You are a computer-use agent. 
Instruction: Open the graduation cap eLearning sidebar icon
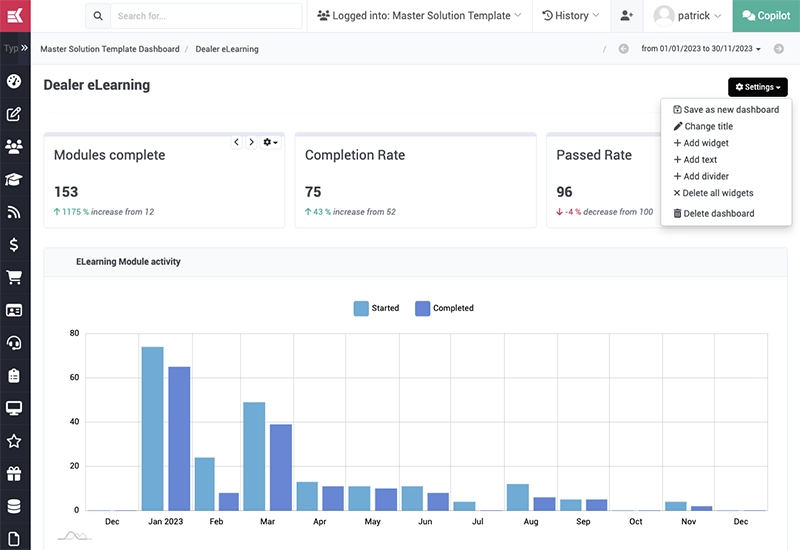(14, 180)
